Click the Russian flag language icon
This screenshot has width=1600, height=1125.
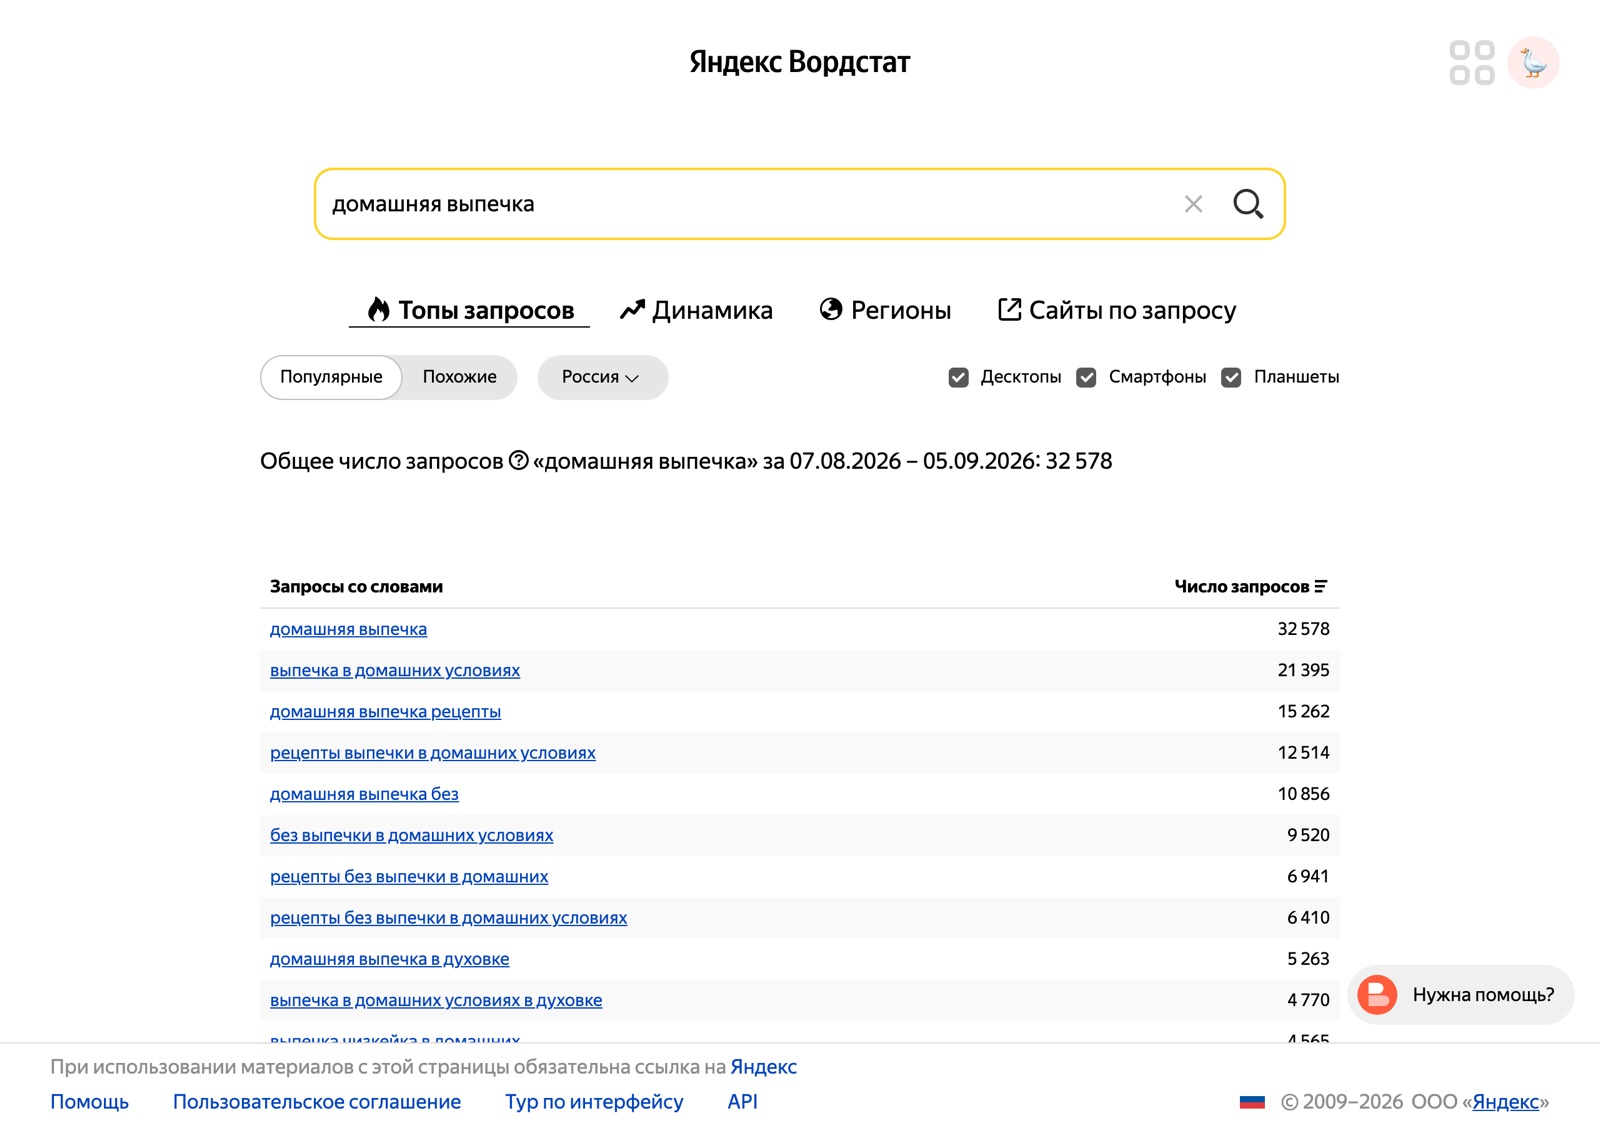[x=1252, y=1102]
